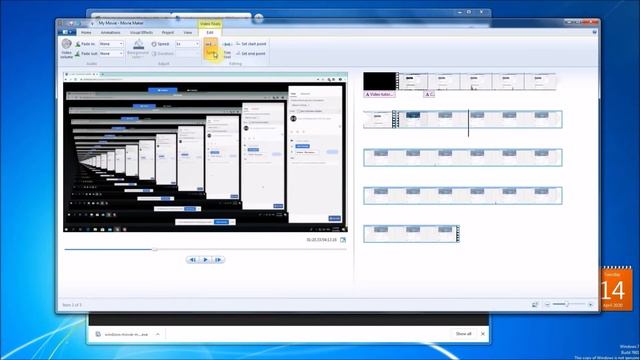Click the zoom out minus button
The image size is (640, 360).
[547, 304]
